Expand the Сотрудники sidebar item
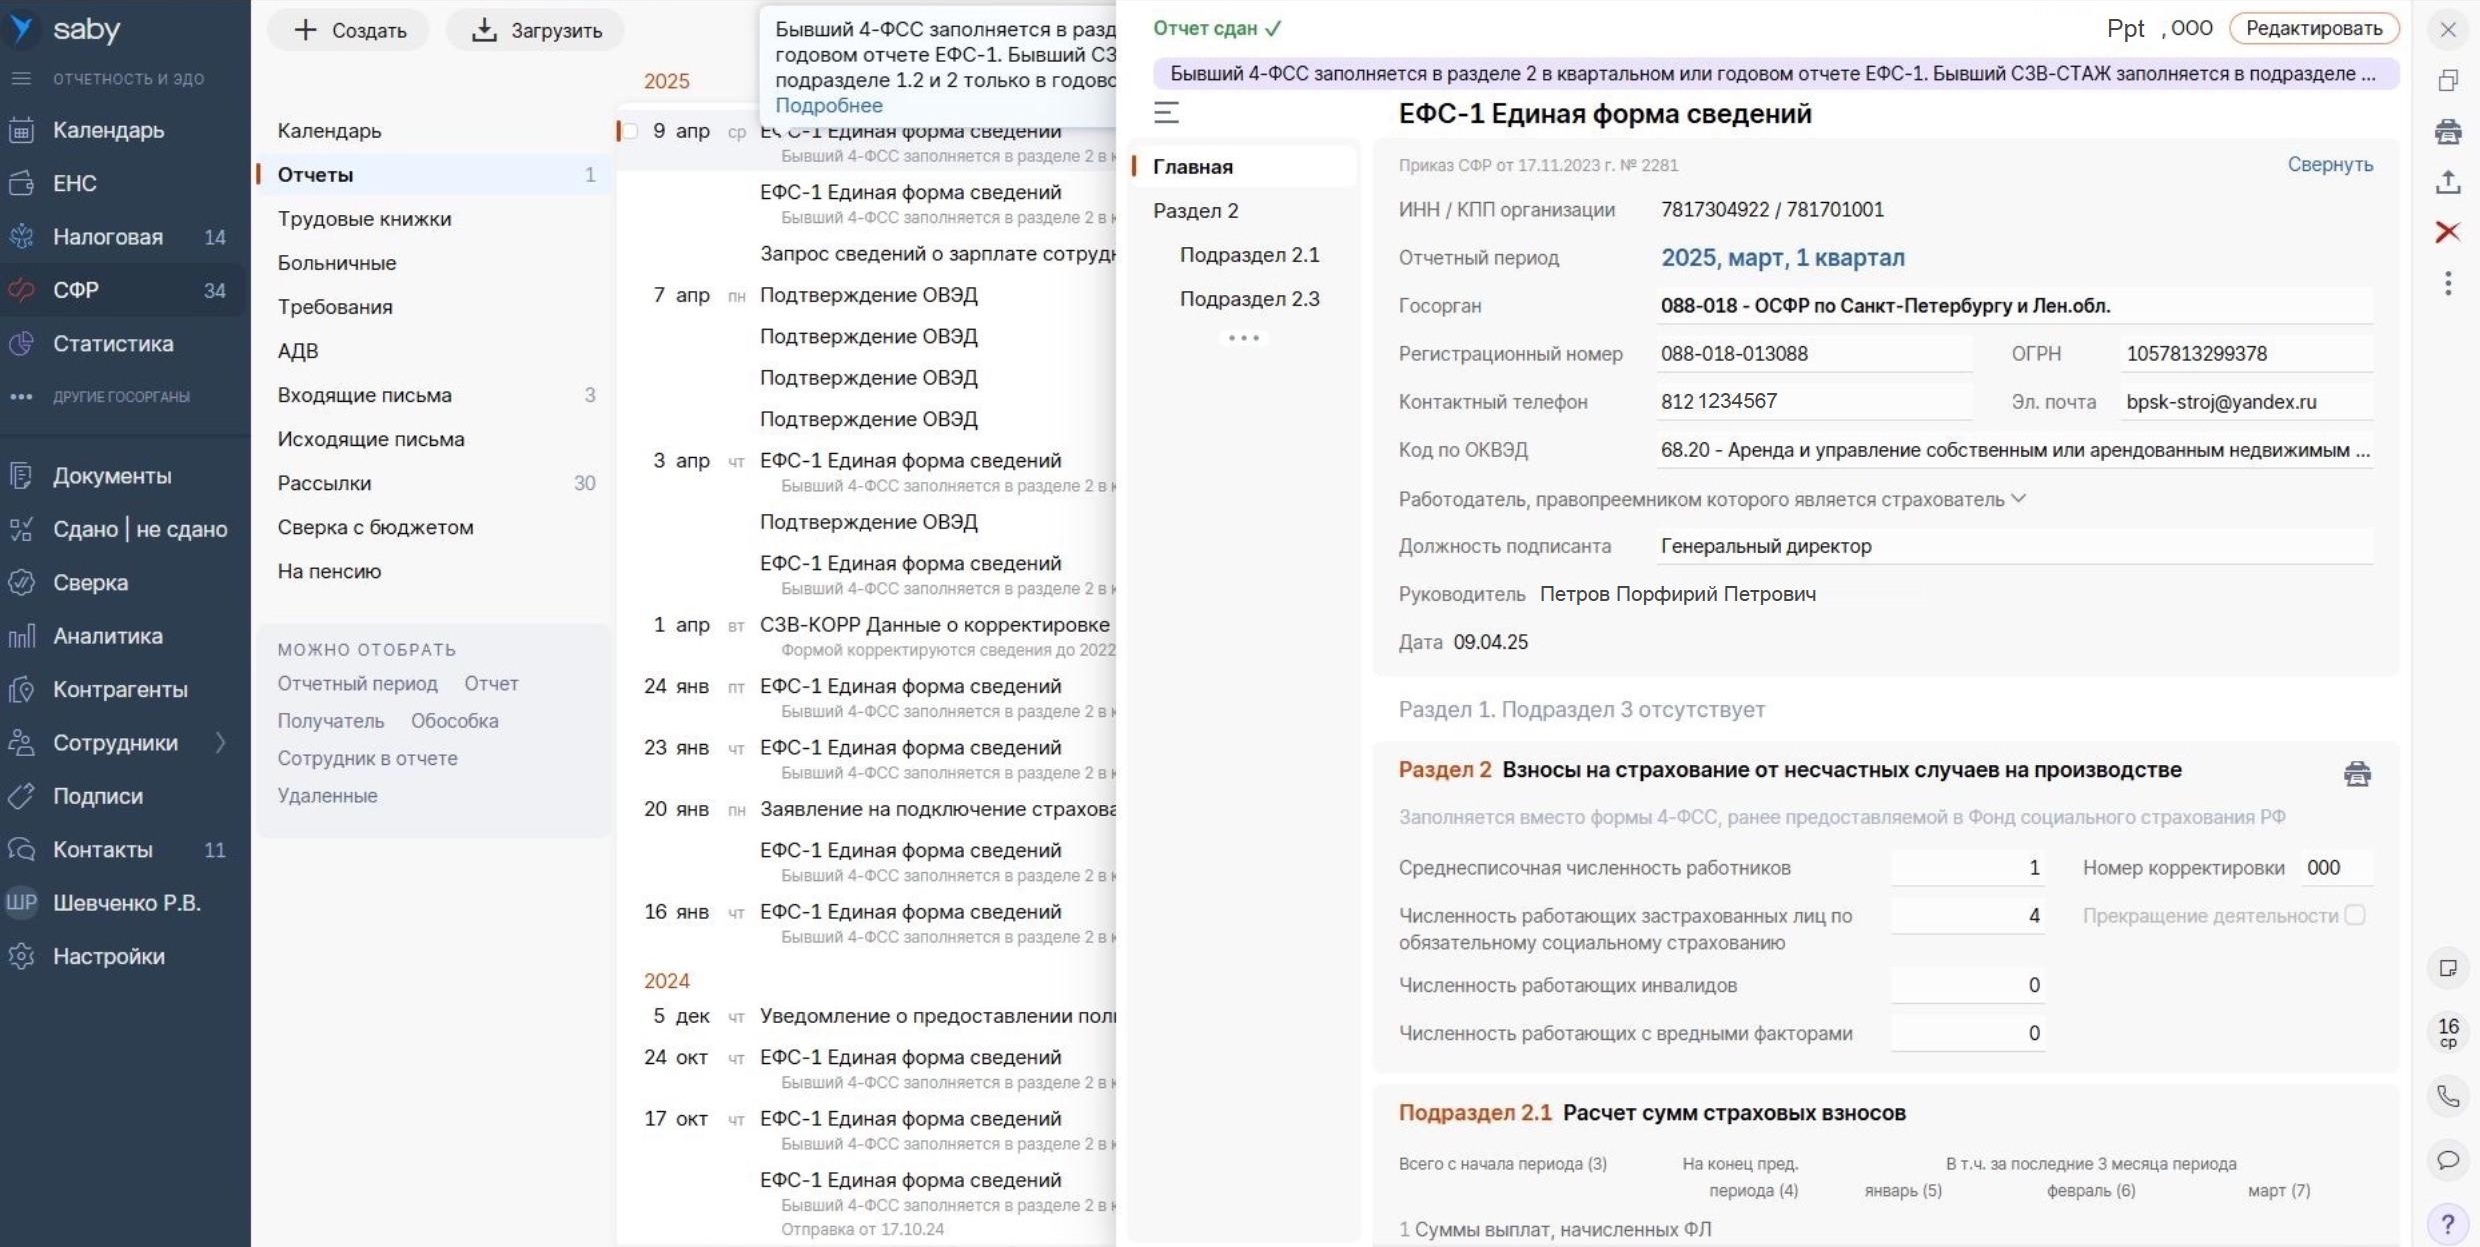 pos(221,742)
